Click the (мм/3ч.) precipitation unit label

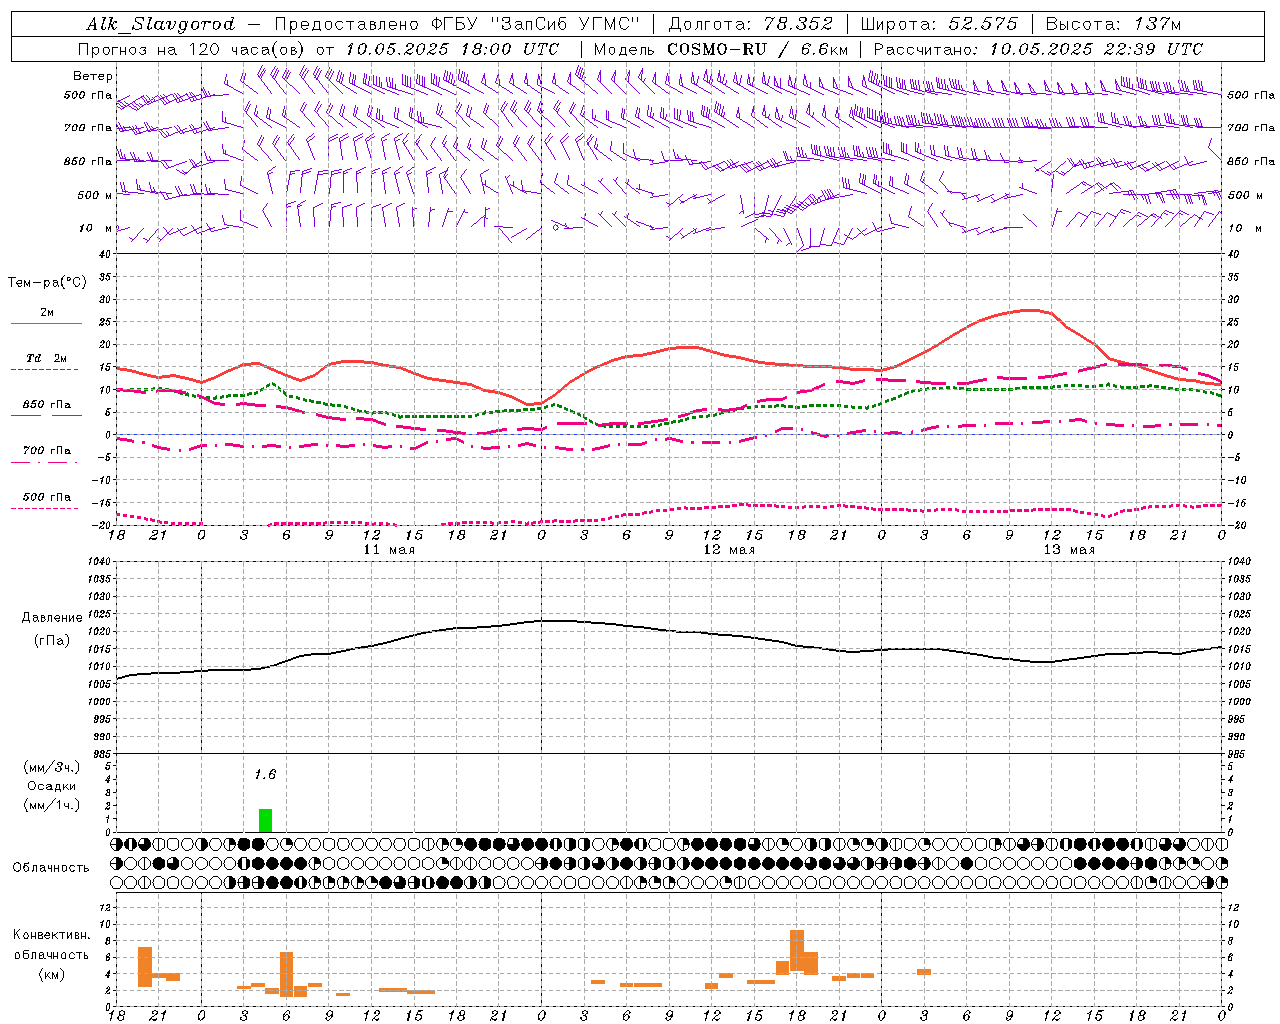52,767
